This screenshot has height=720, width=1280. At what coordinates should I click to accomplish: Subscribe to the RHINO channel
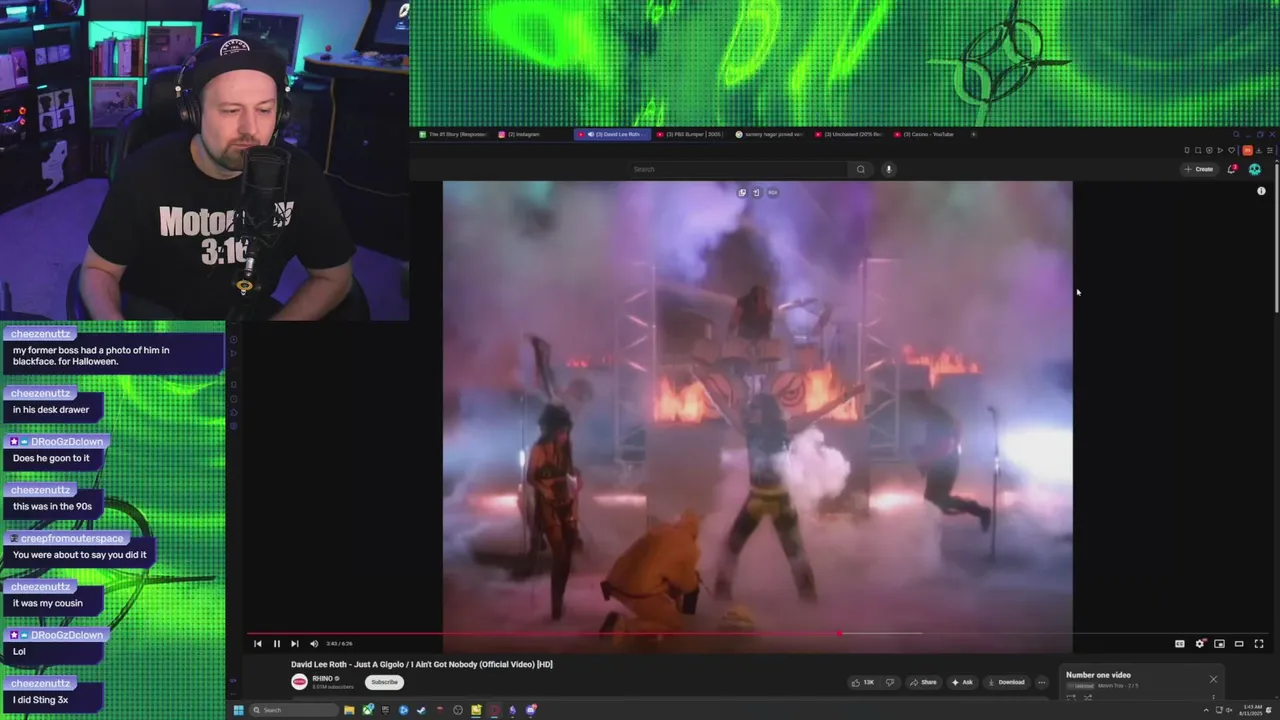coord(384,682)
